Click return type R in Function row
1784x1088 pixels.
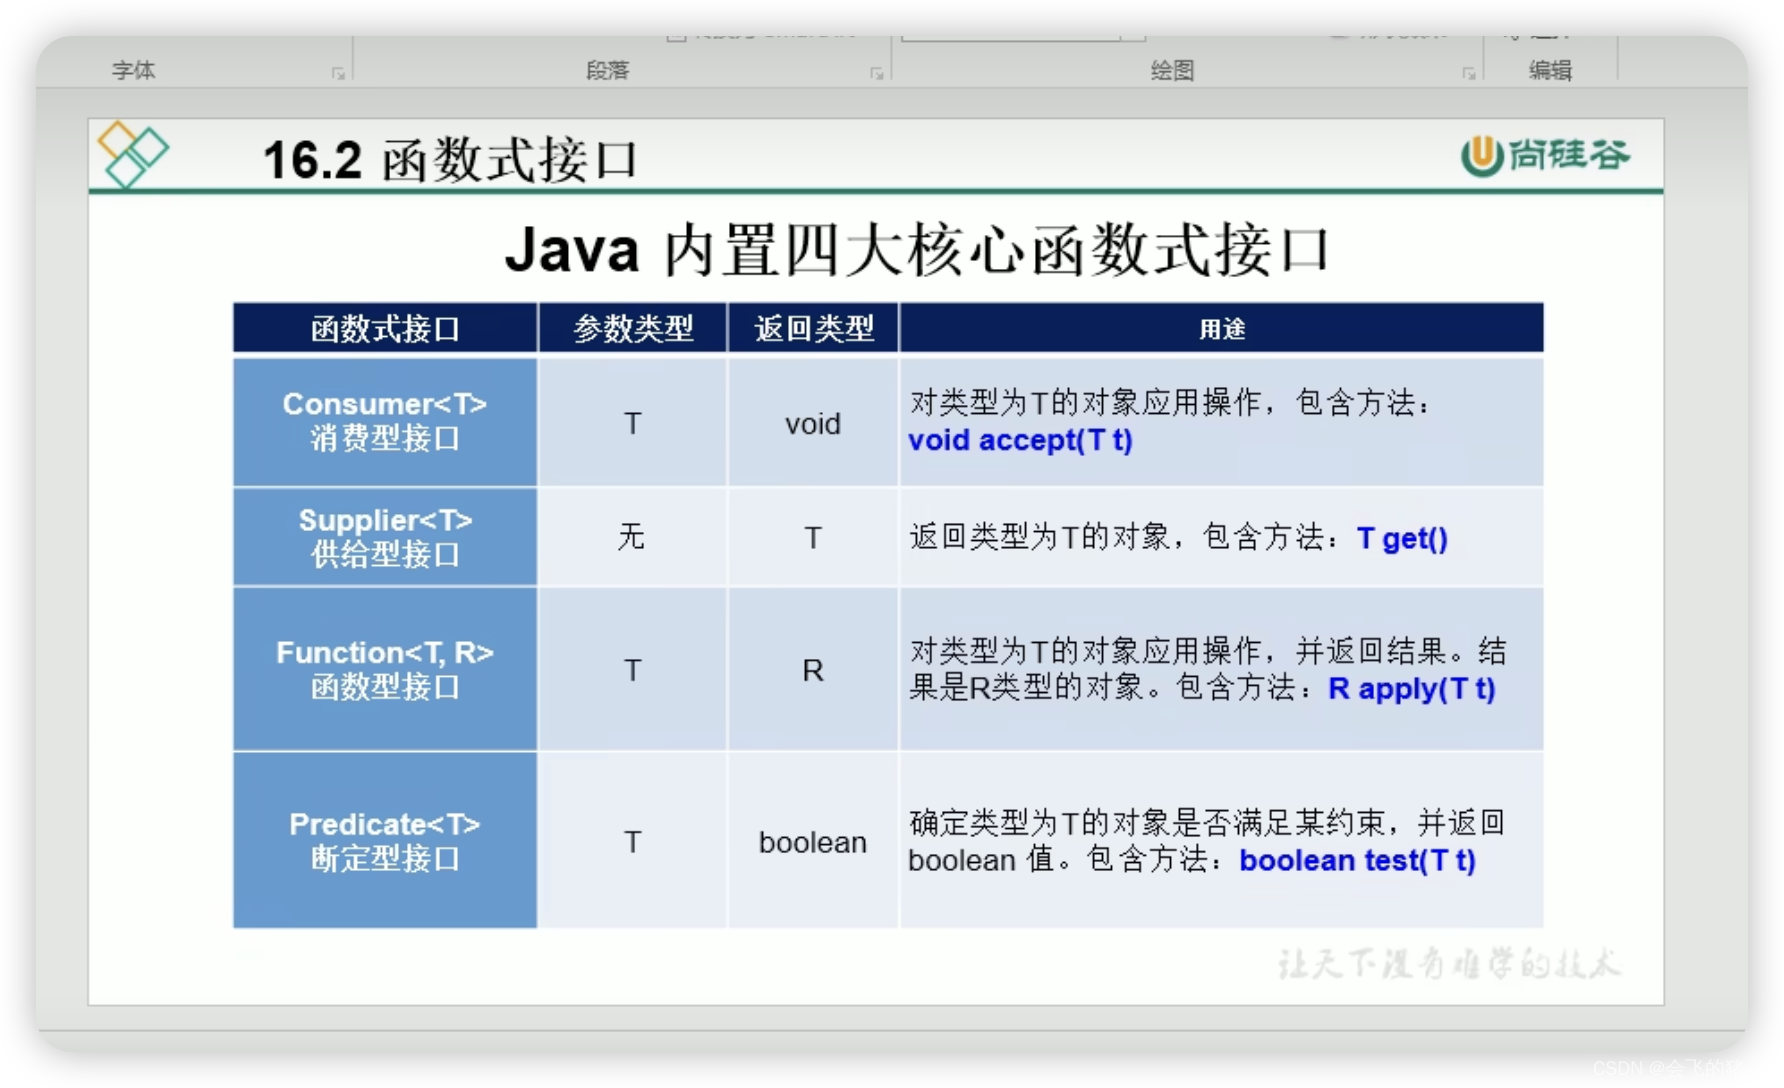(813, 669)
